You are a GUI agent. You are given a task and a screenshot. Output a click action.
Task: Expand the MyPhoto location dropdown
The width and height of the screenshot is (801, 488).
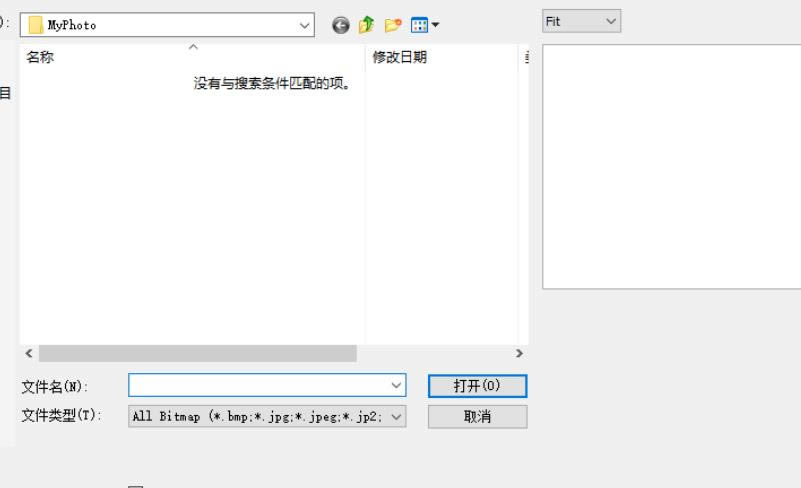click(x=304, y=25)
